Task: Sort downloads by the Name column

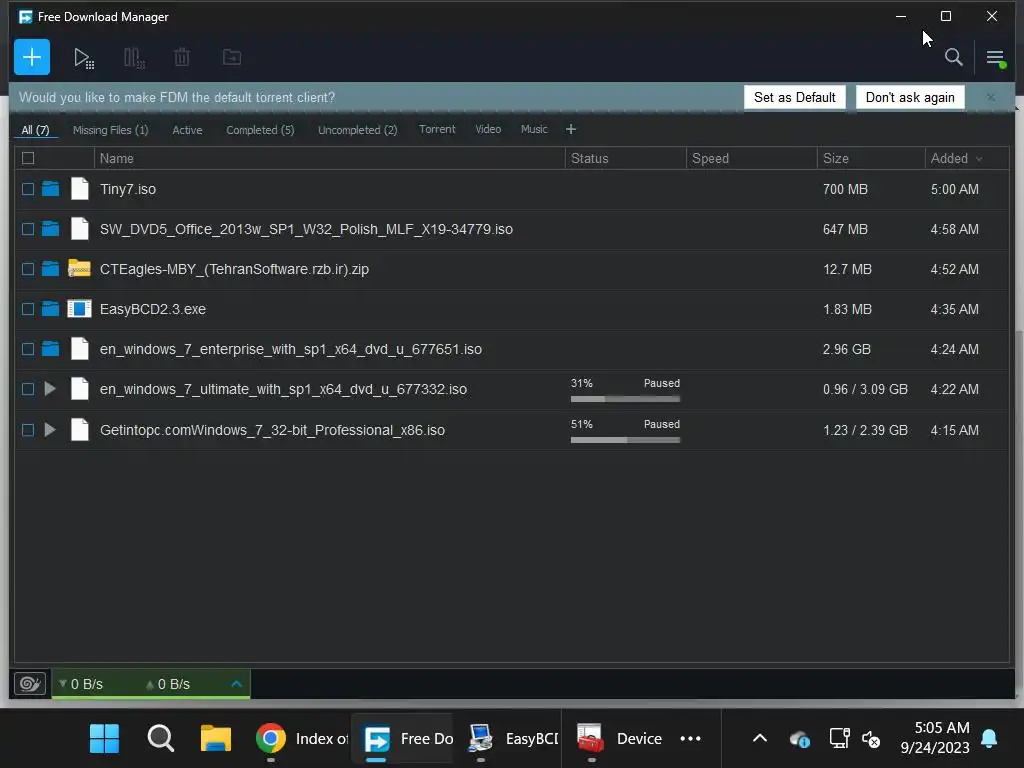Action: pyautogui.click(x=329, y=158)
